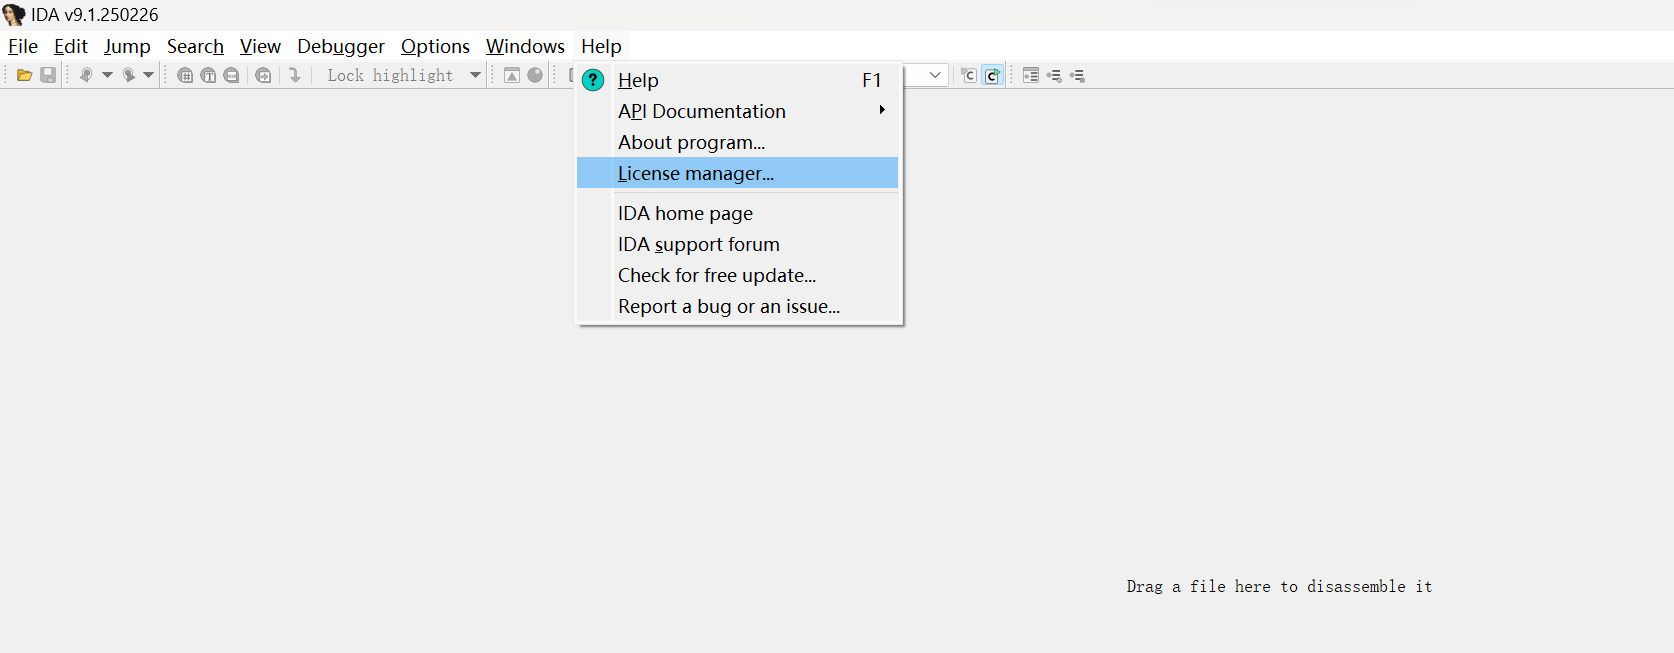Screen dimensions: 1674x653
Task: Open the Lock highlight dropdown
Action: tap(475, 75)
